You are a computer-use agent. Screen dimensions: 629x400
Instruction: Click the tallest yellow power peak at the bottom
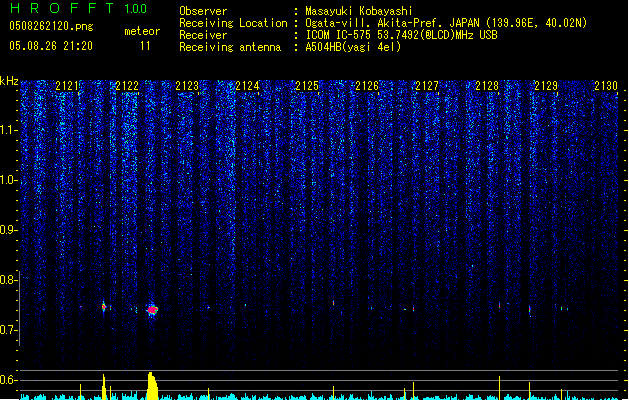click(x=152, y=386)
